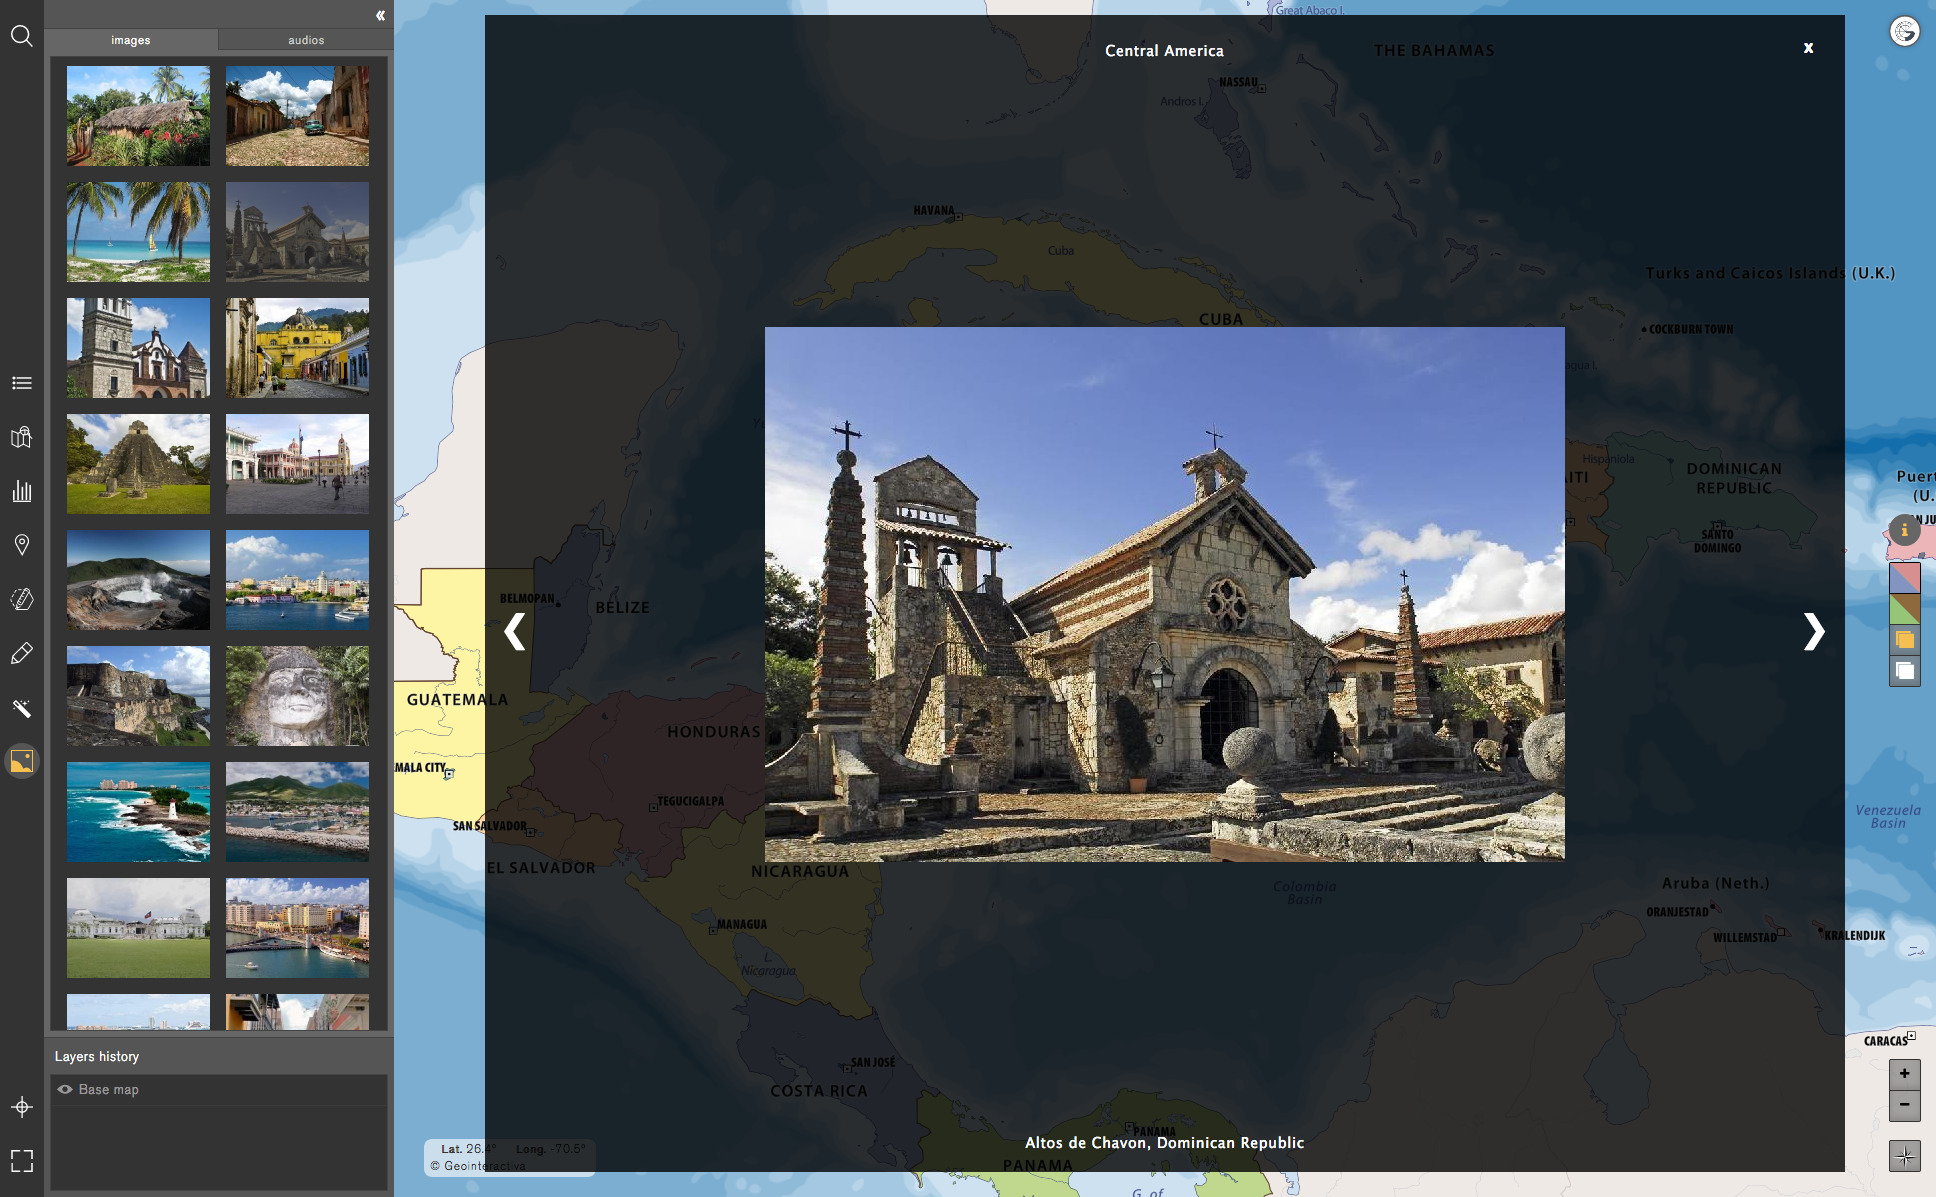Click the Caracas city label on map
1936x1197 pixels.
click(x=1885, y=1041)
